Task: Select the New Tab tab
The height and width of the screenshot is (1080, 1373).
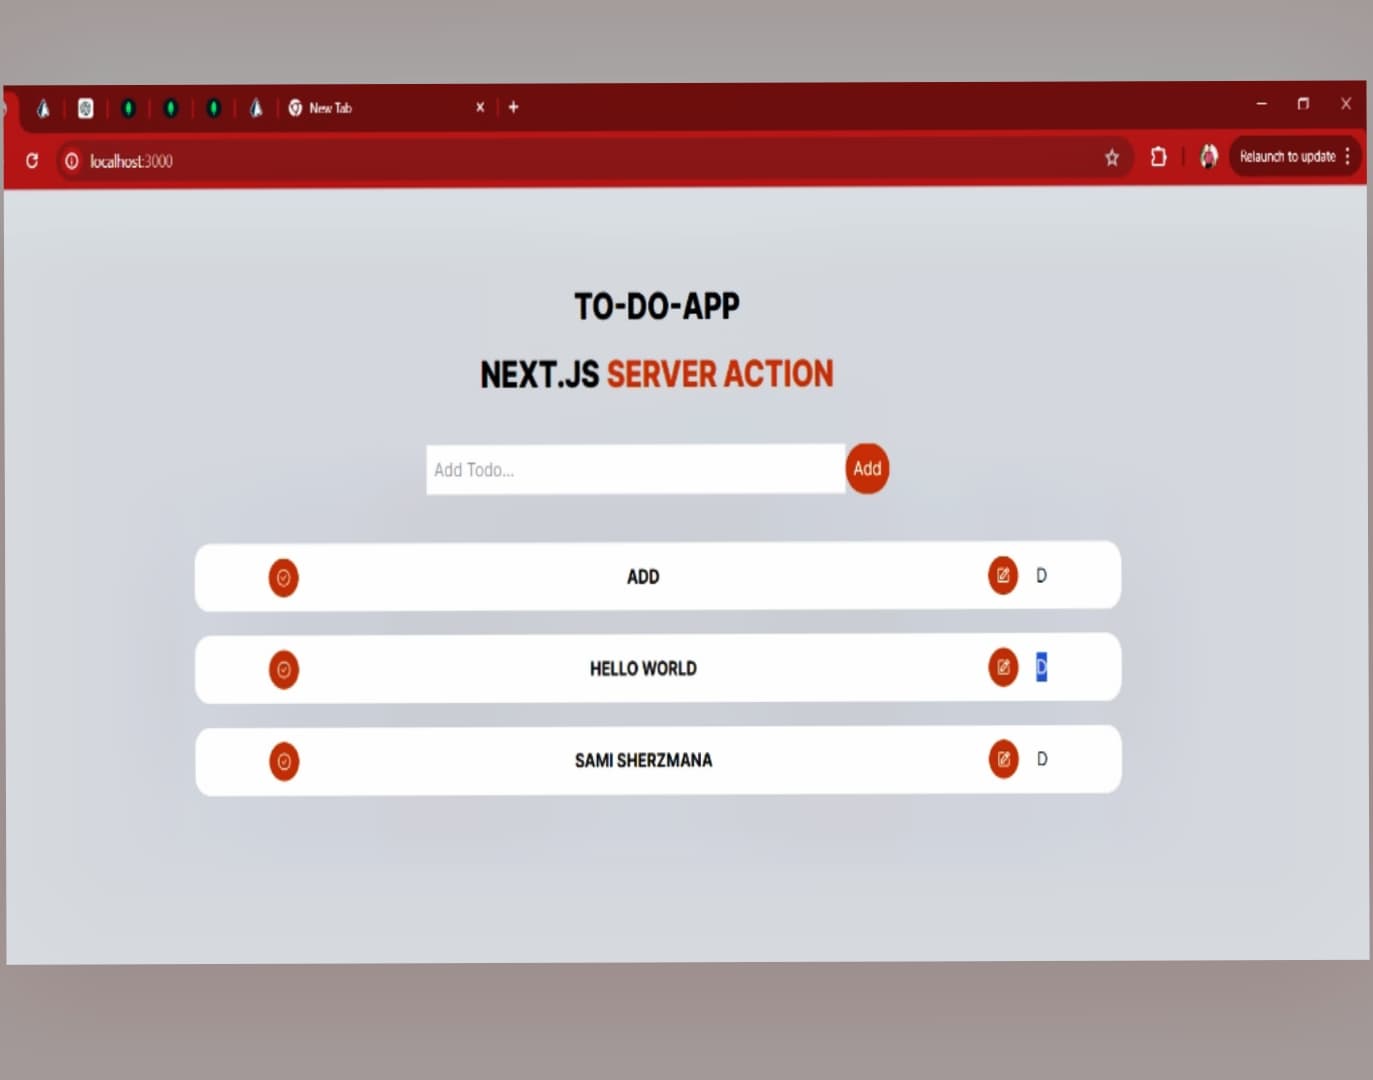Action: (x=385, y=107)
